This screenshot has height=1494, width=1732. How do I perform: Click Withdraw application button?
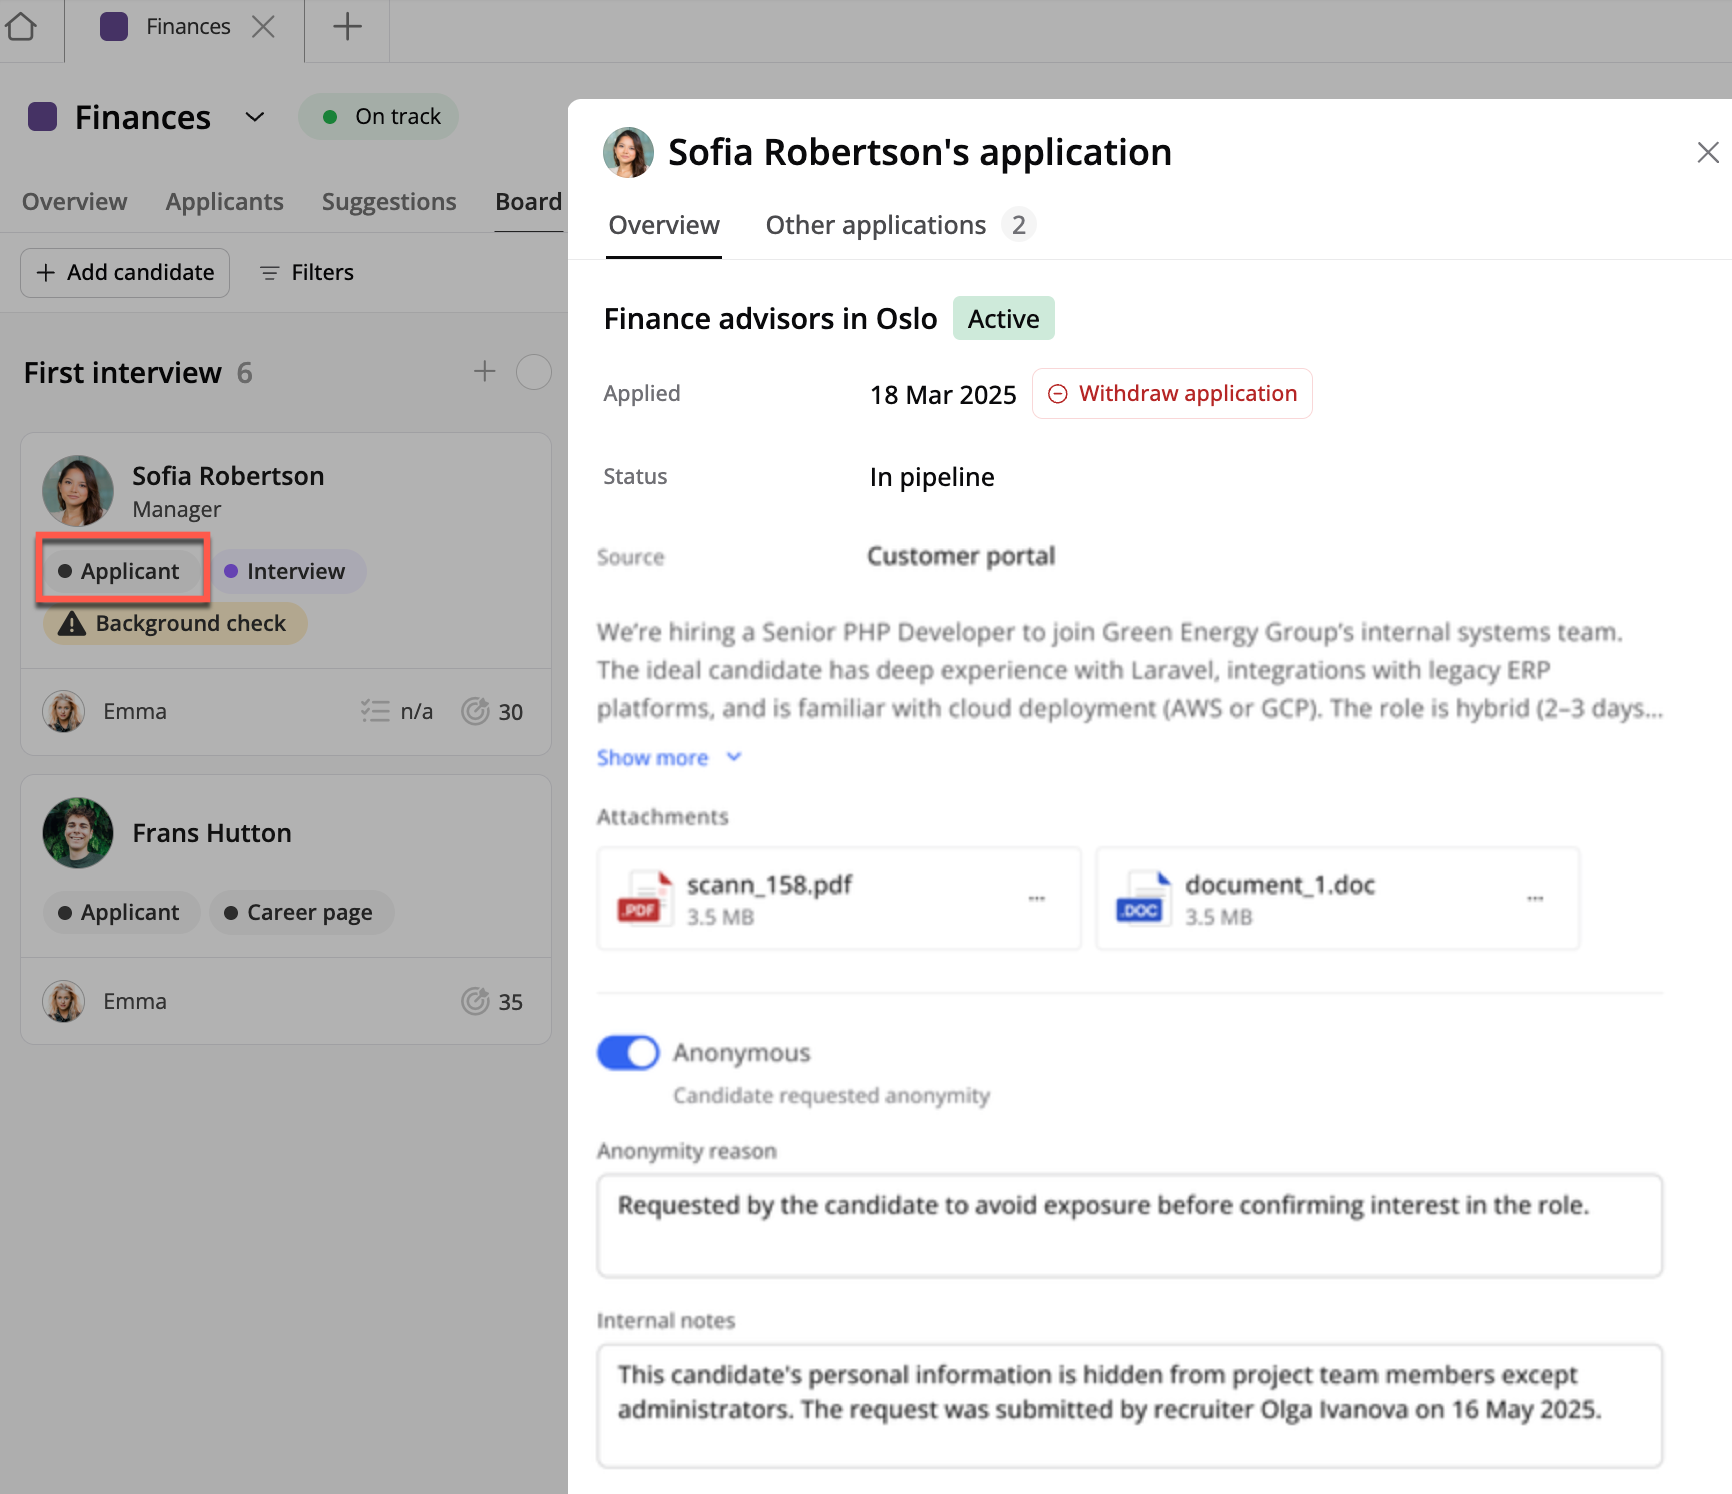click(1172, 394)
